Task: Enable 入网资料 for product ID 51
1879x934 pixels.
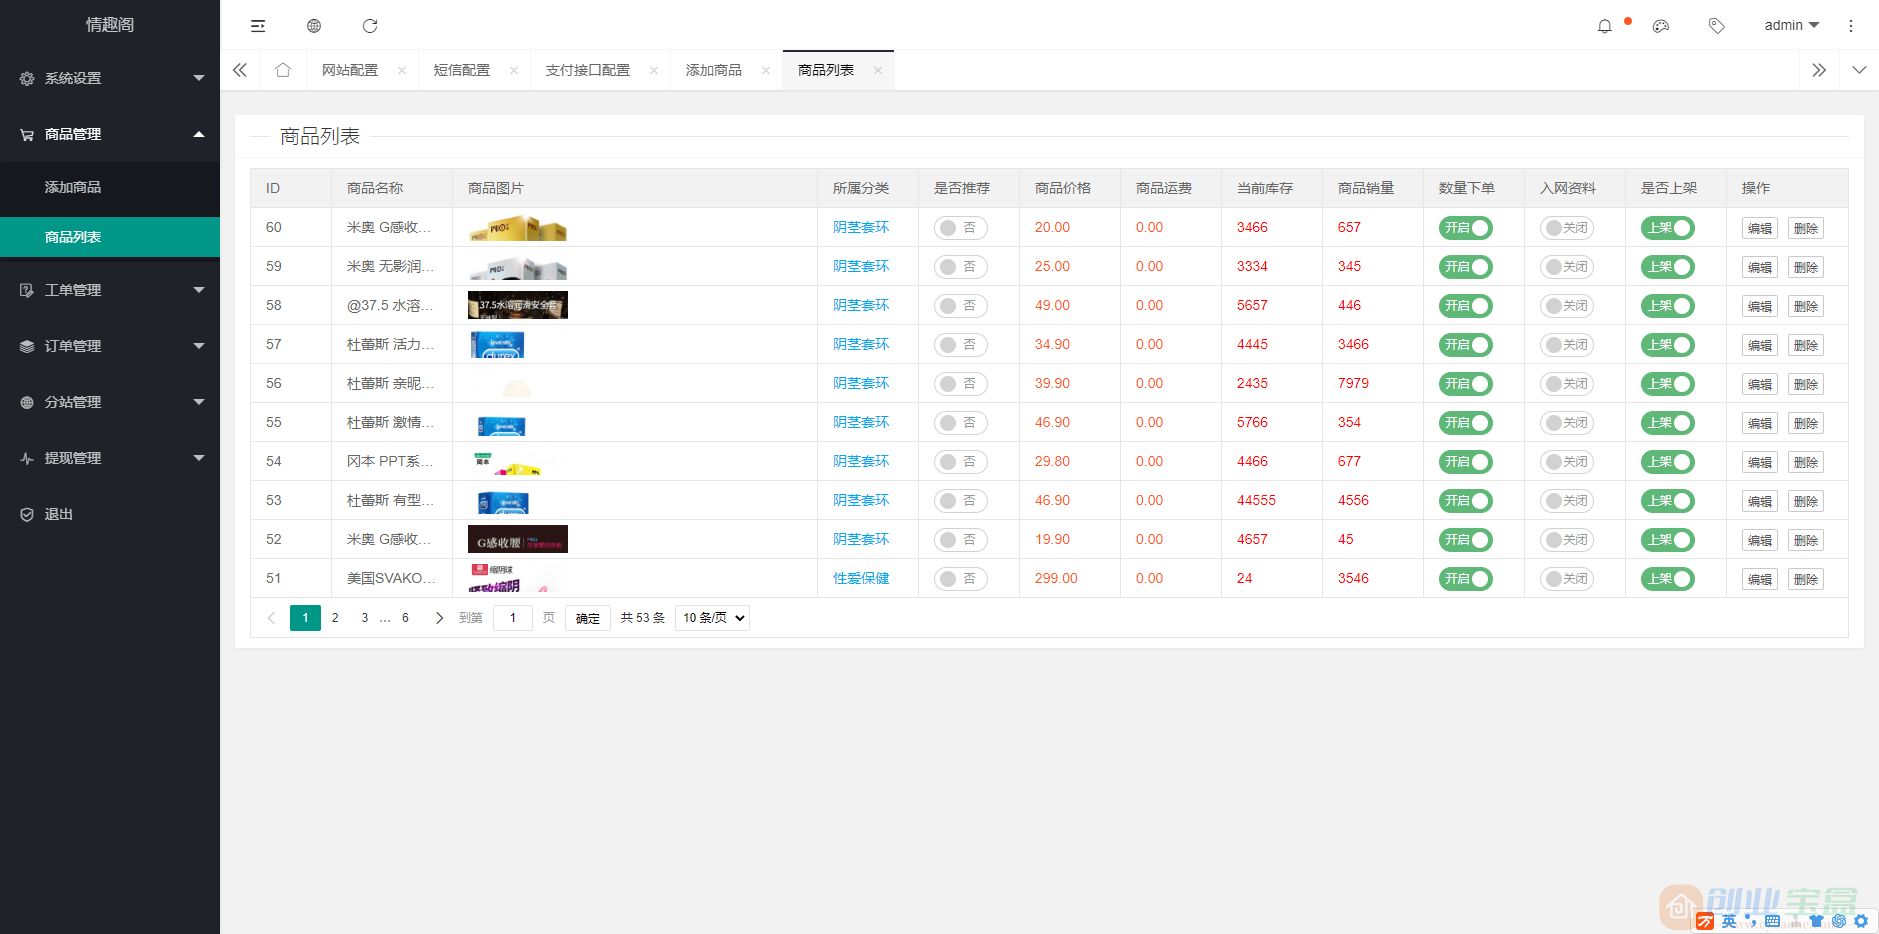Action: click(x=1566, y=578)
